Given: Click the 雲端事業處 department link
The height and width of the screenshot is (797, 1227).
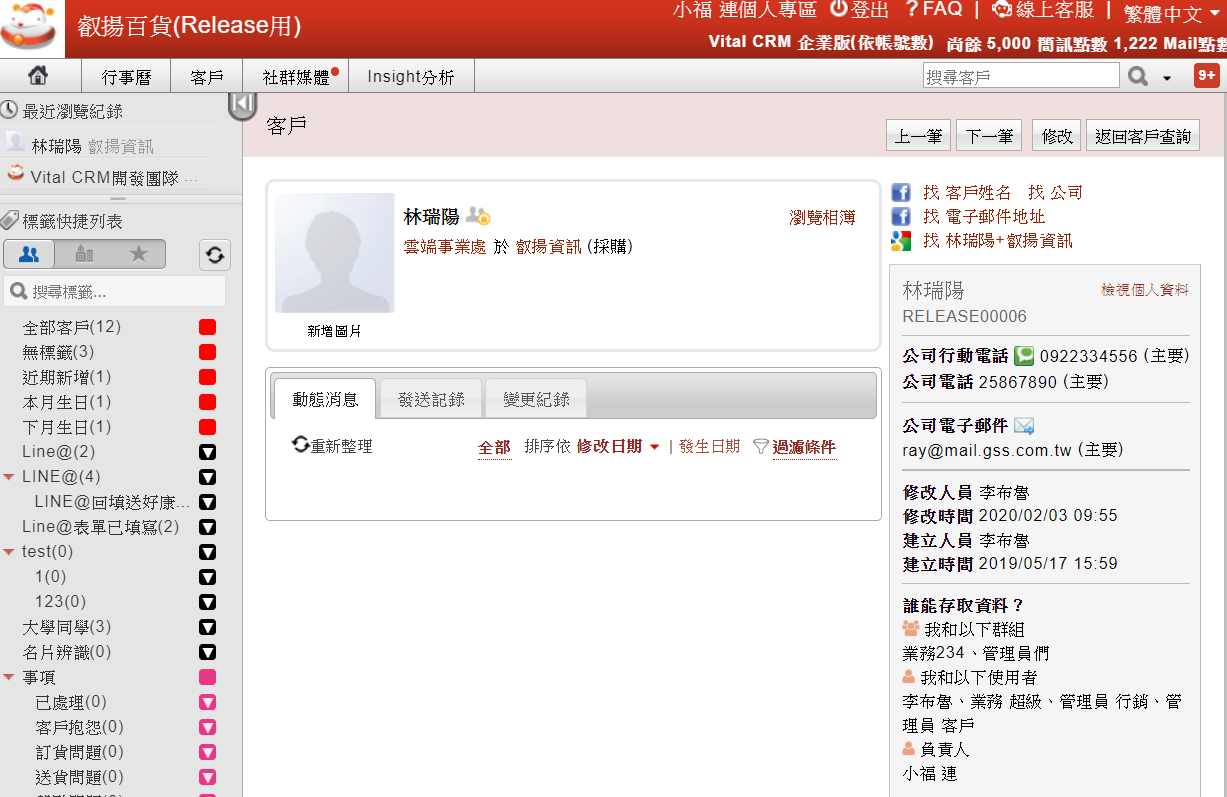Looking at the screenshot, I should point(445,246).
